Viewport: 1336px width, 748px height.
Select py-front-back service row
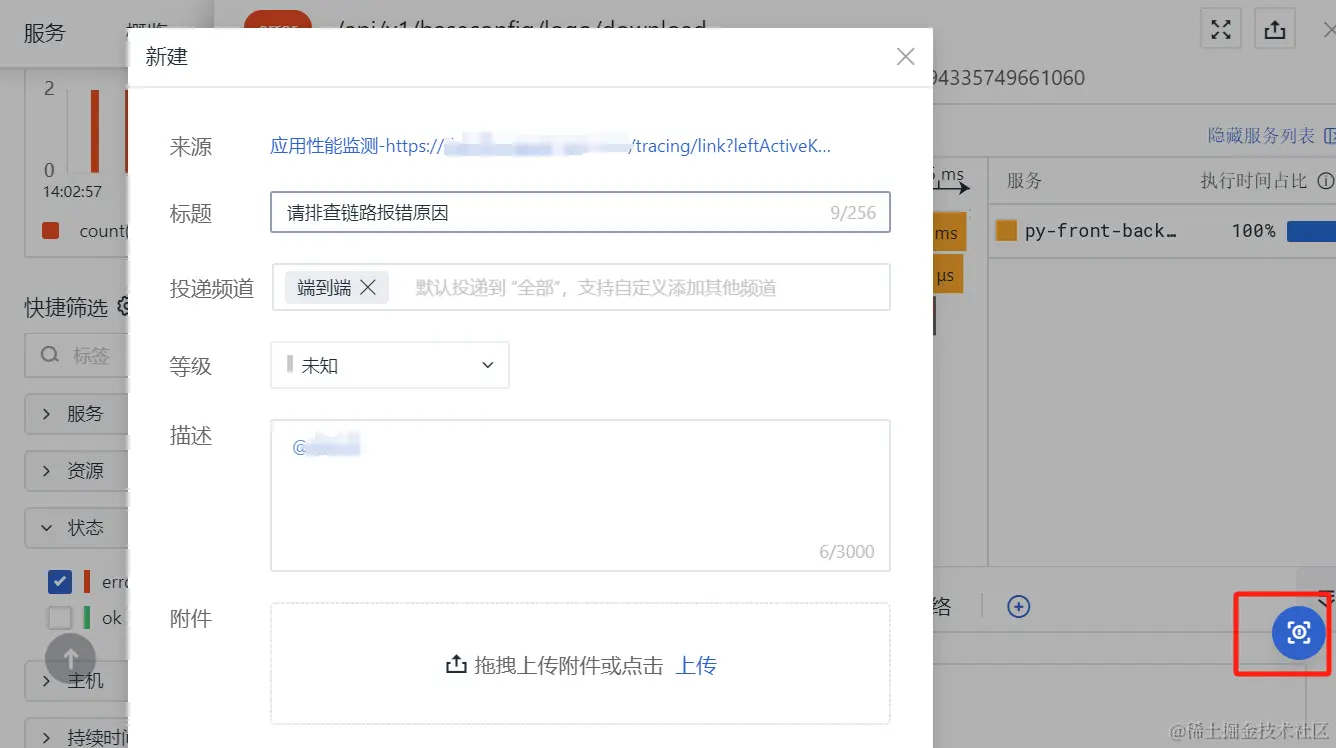[x=1162, y=231]
